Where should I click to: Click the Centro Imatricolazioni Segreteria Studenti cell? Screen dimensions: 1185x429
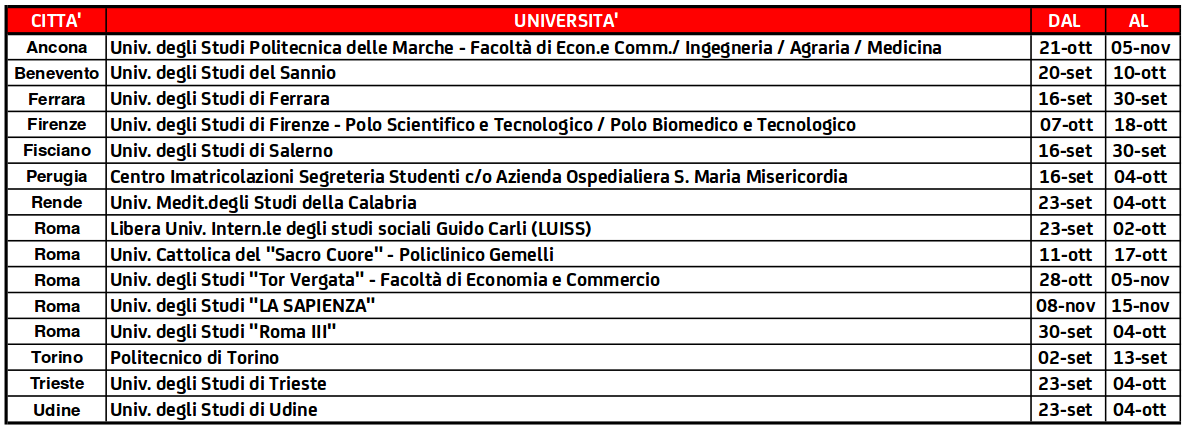tap(568, 177)
